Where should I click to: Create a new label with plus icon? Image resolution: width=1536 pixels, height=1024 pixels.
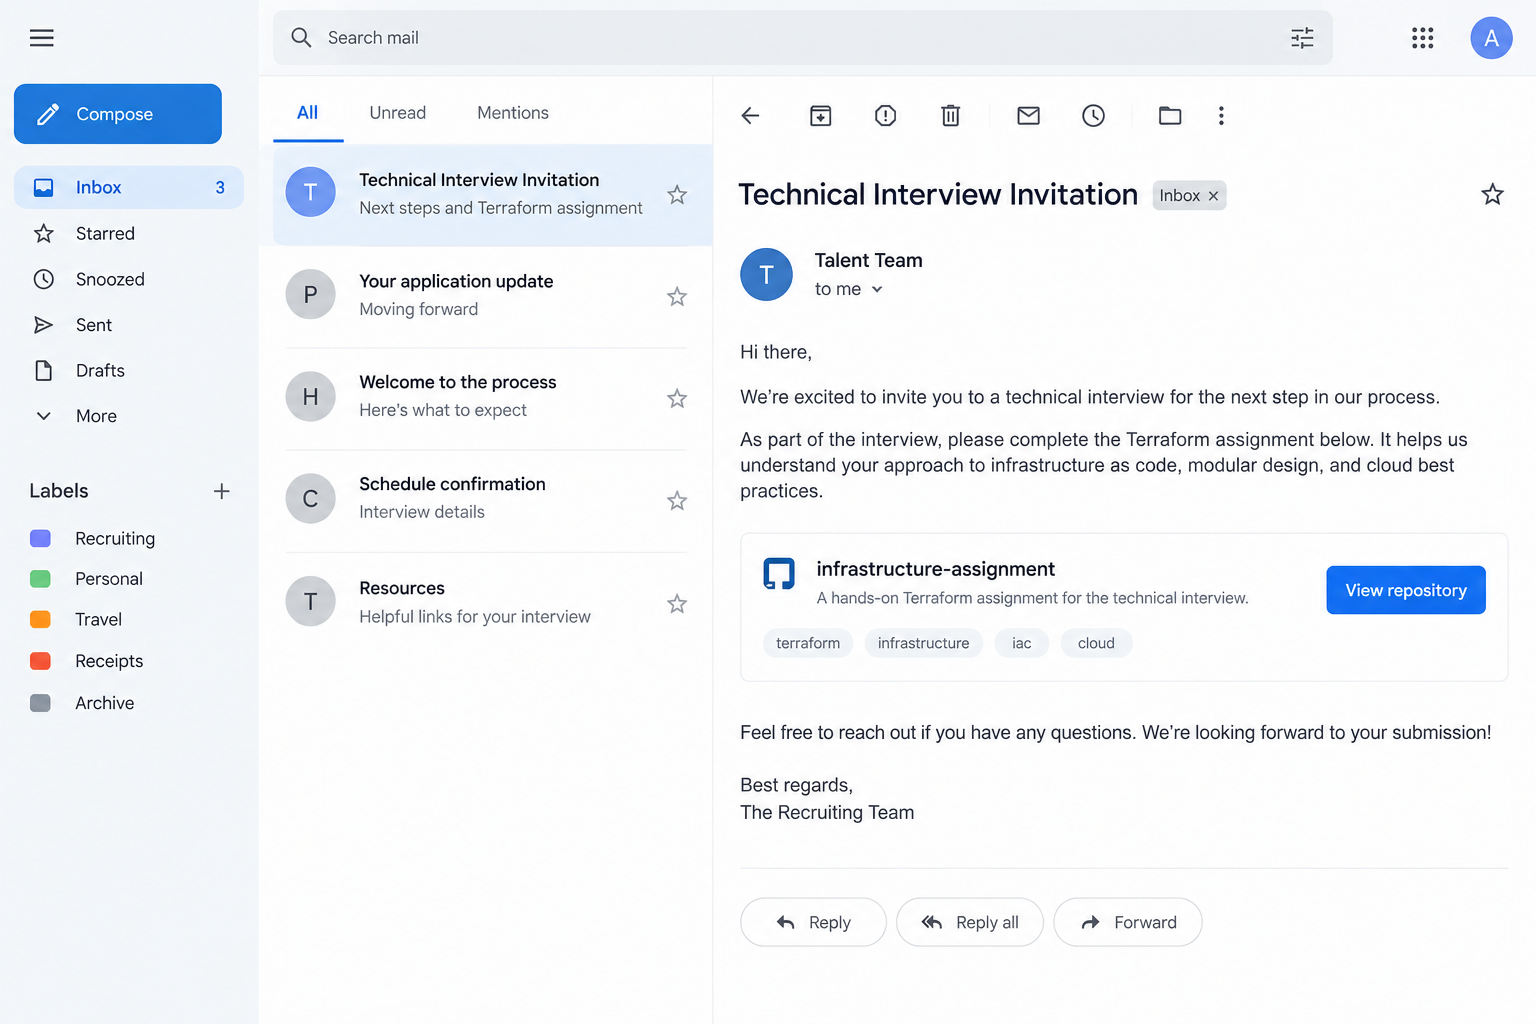click(222, 491)
